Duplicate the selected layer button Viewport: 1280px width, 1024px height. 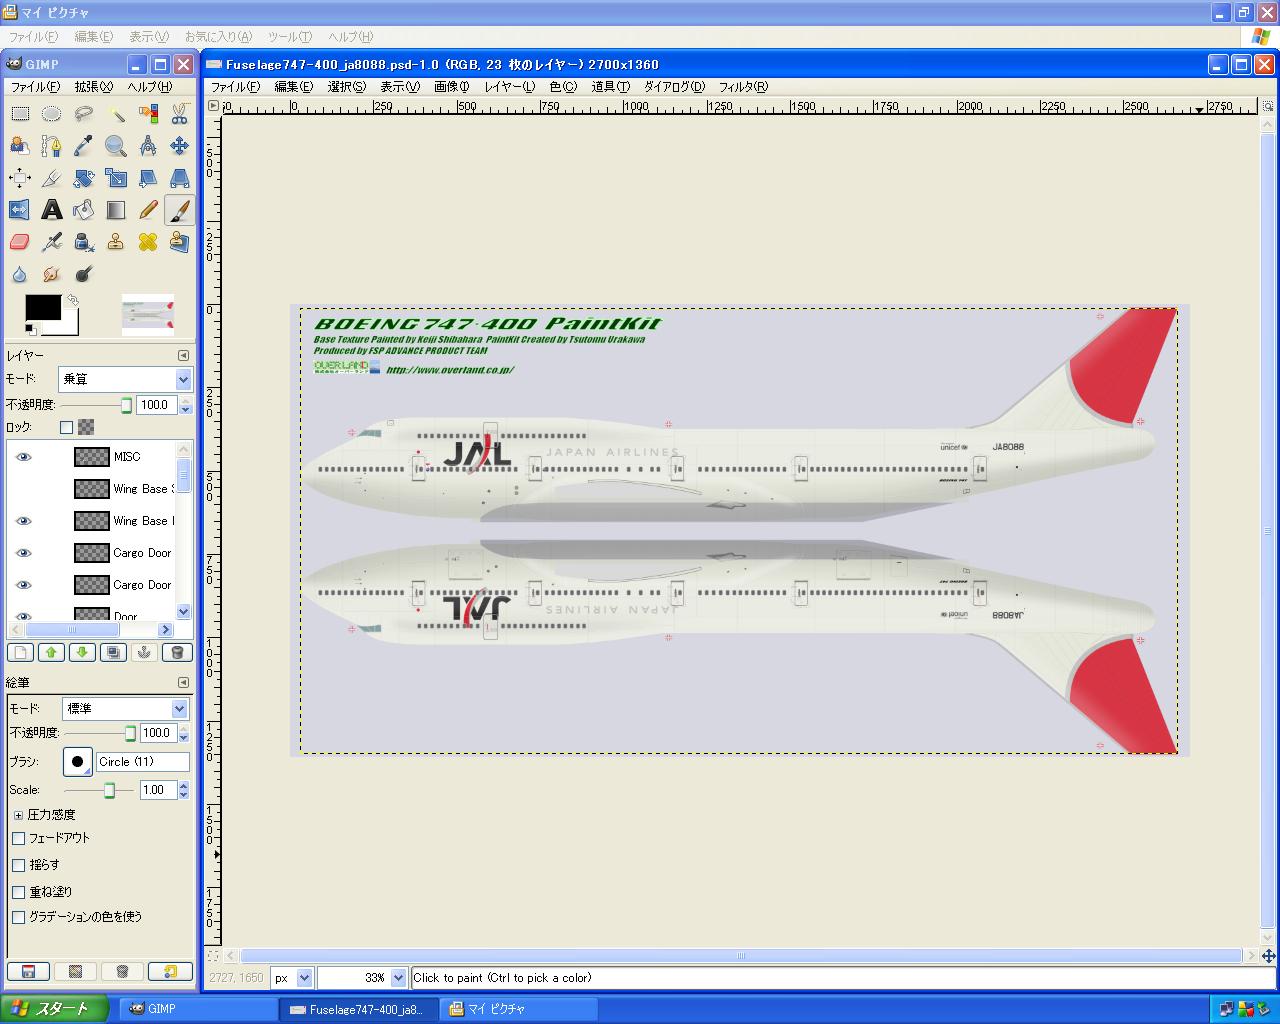click(113, 653)
